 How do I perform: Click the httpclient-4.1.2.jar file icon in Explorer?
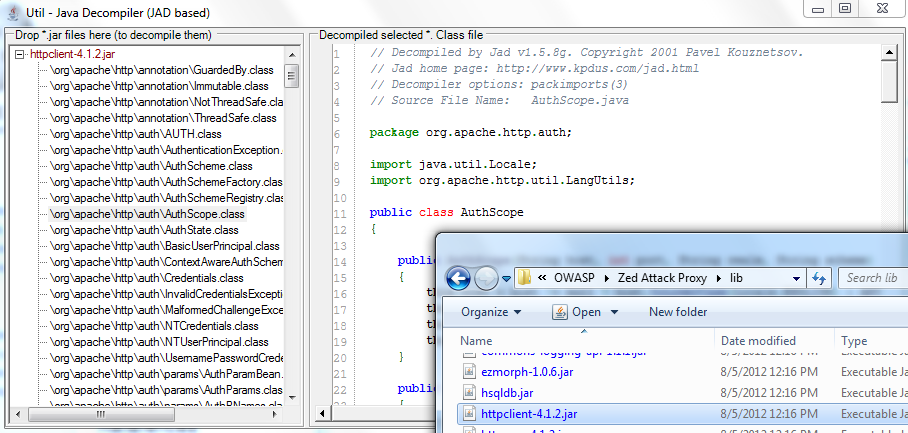[468, 413]
